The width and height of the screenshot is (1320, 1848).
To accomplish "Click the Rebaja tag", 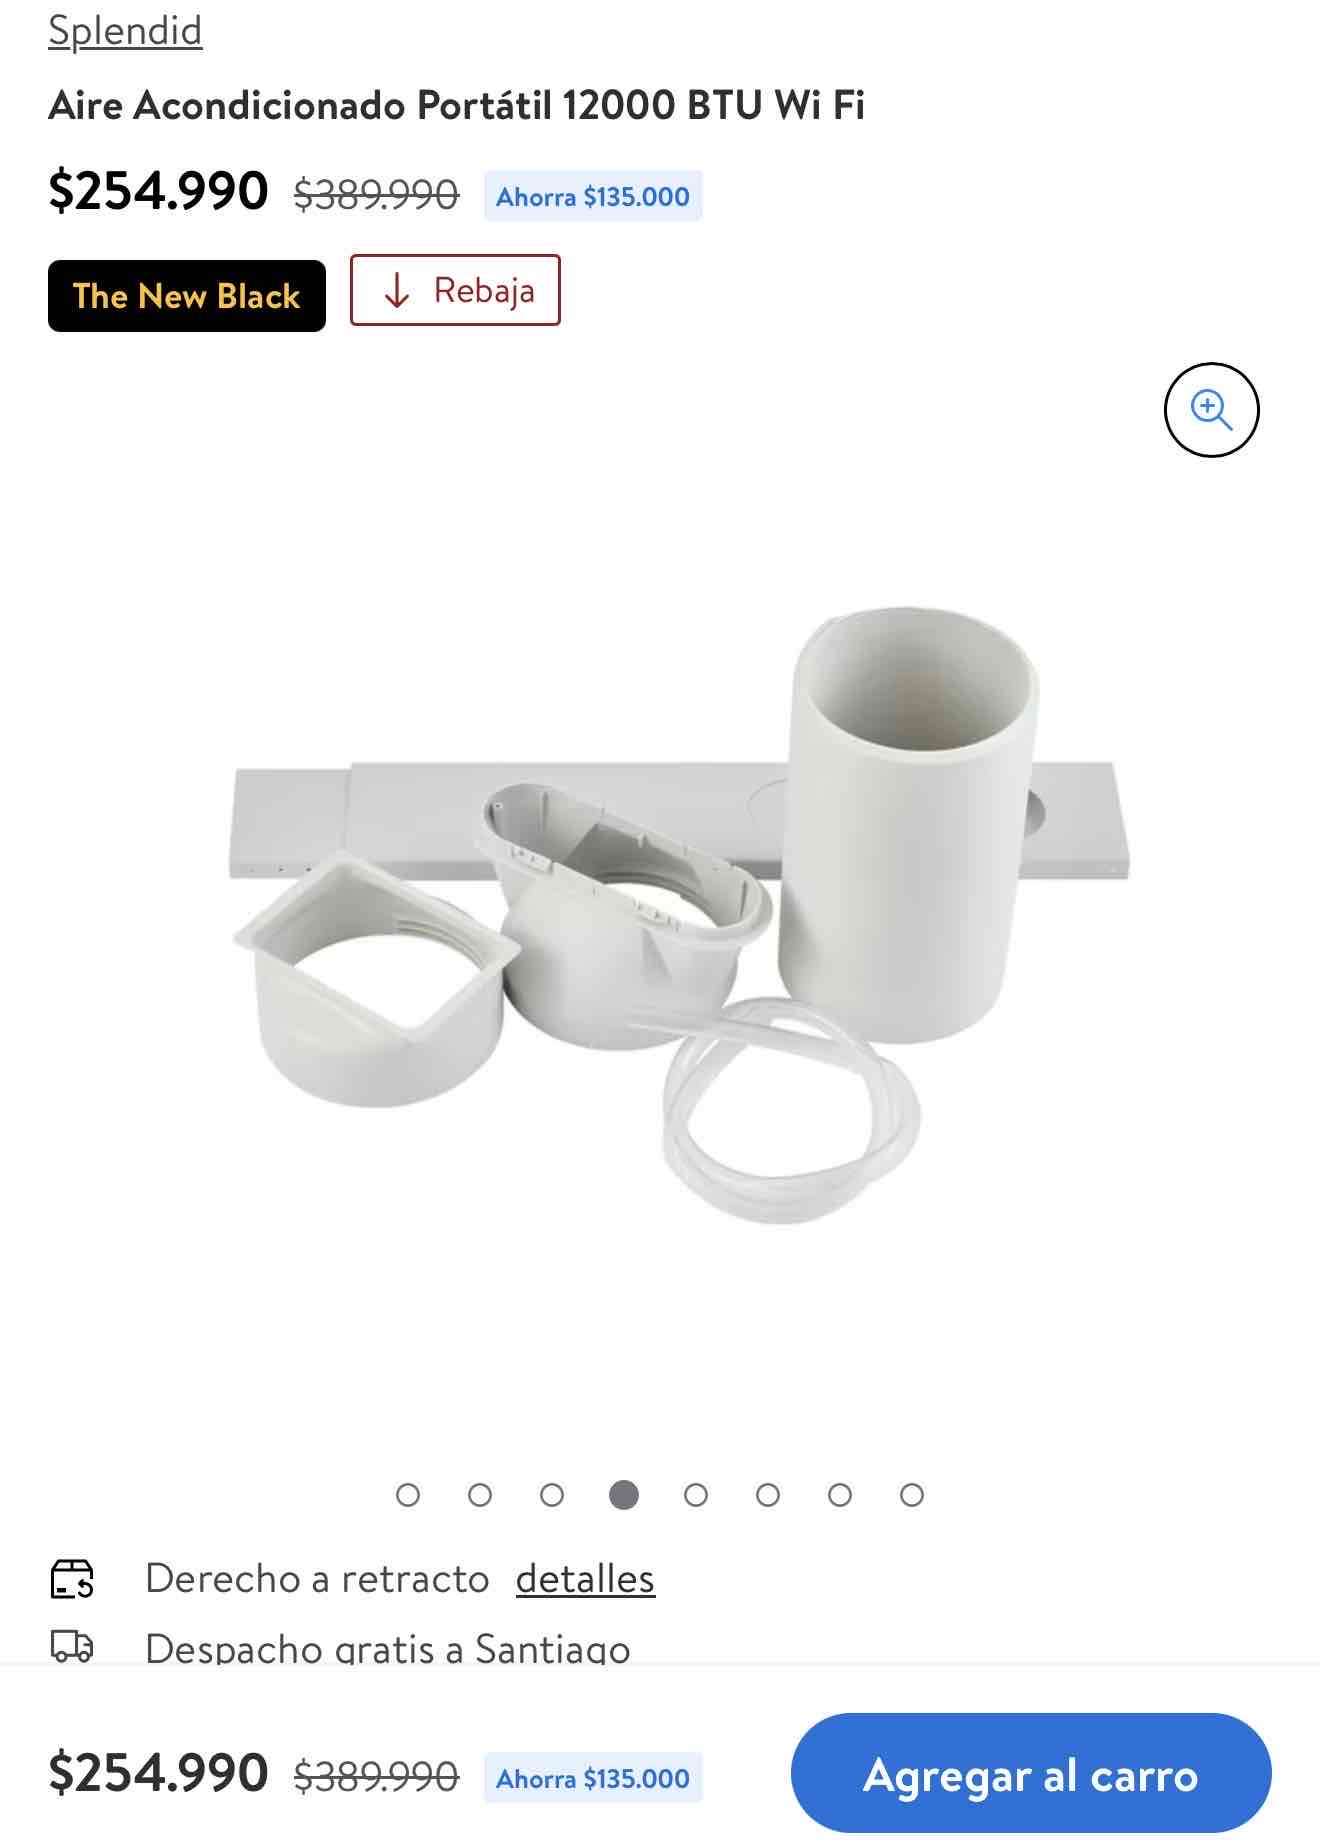I will (455, 290).
